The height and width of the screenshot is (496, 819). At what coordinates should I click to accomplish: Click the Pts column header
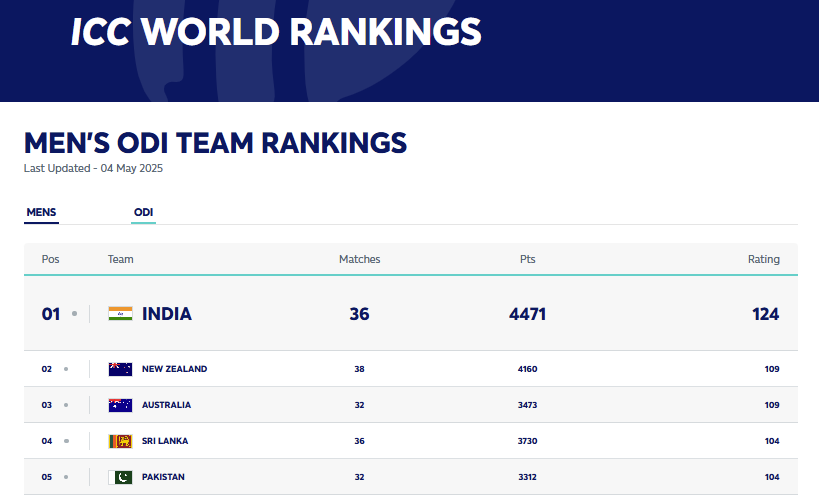[527, 259]
